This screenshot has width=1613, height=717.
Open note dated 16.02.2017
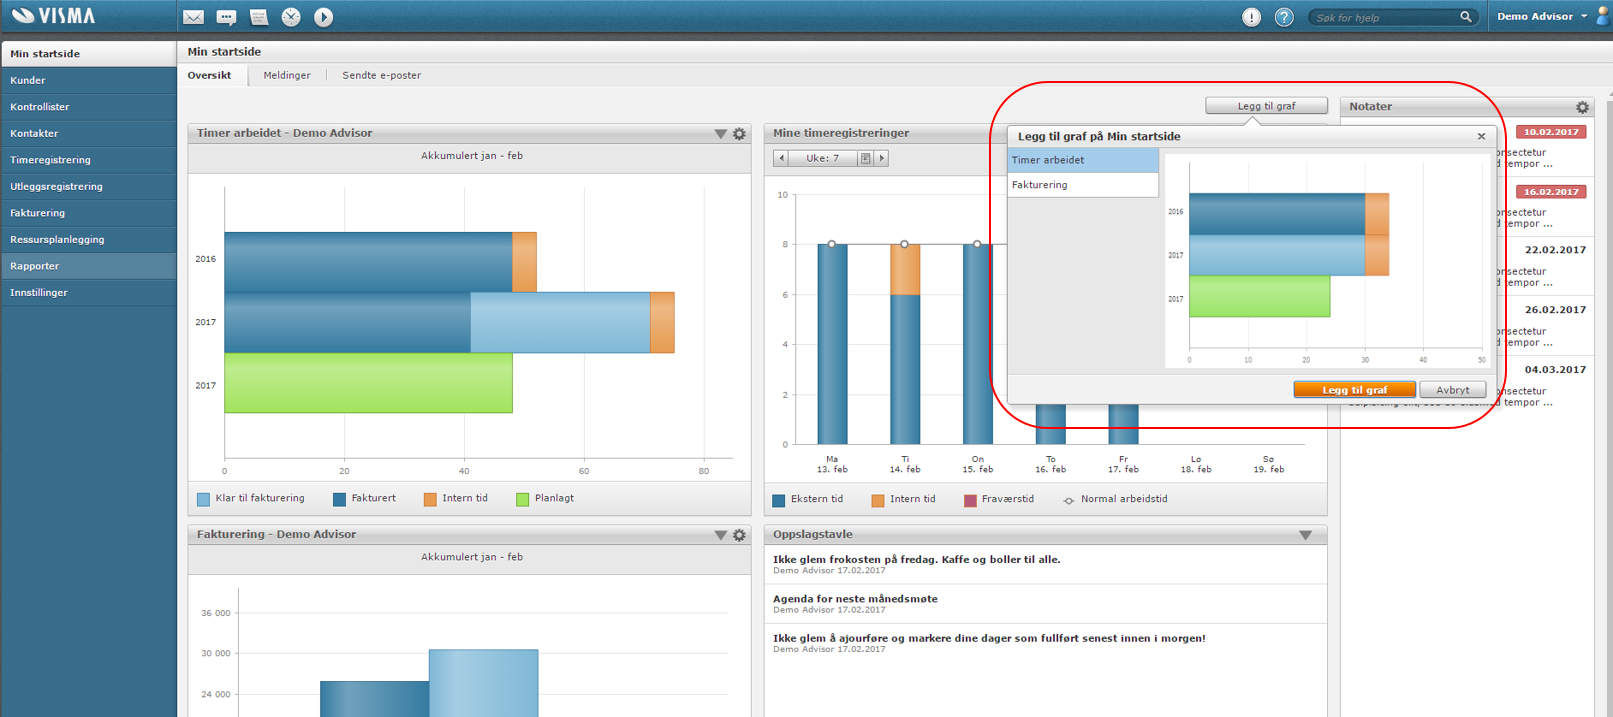1551,192
